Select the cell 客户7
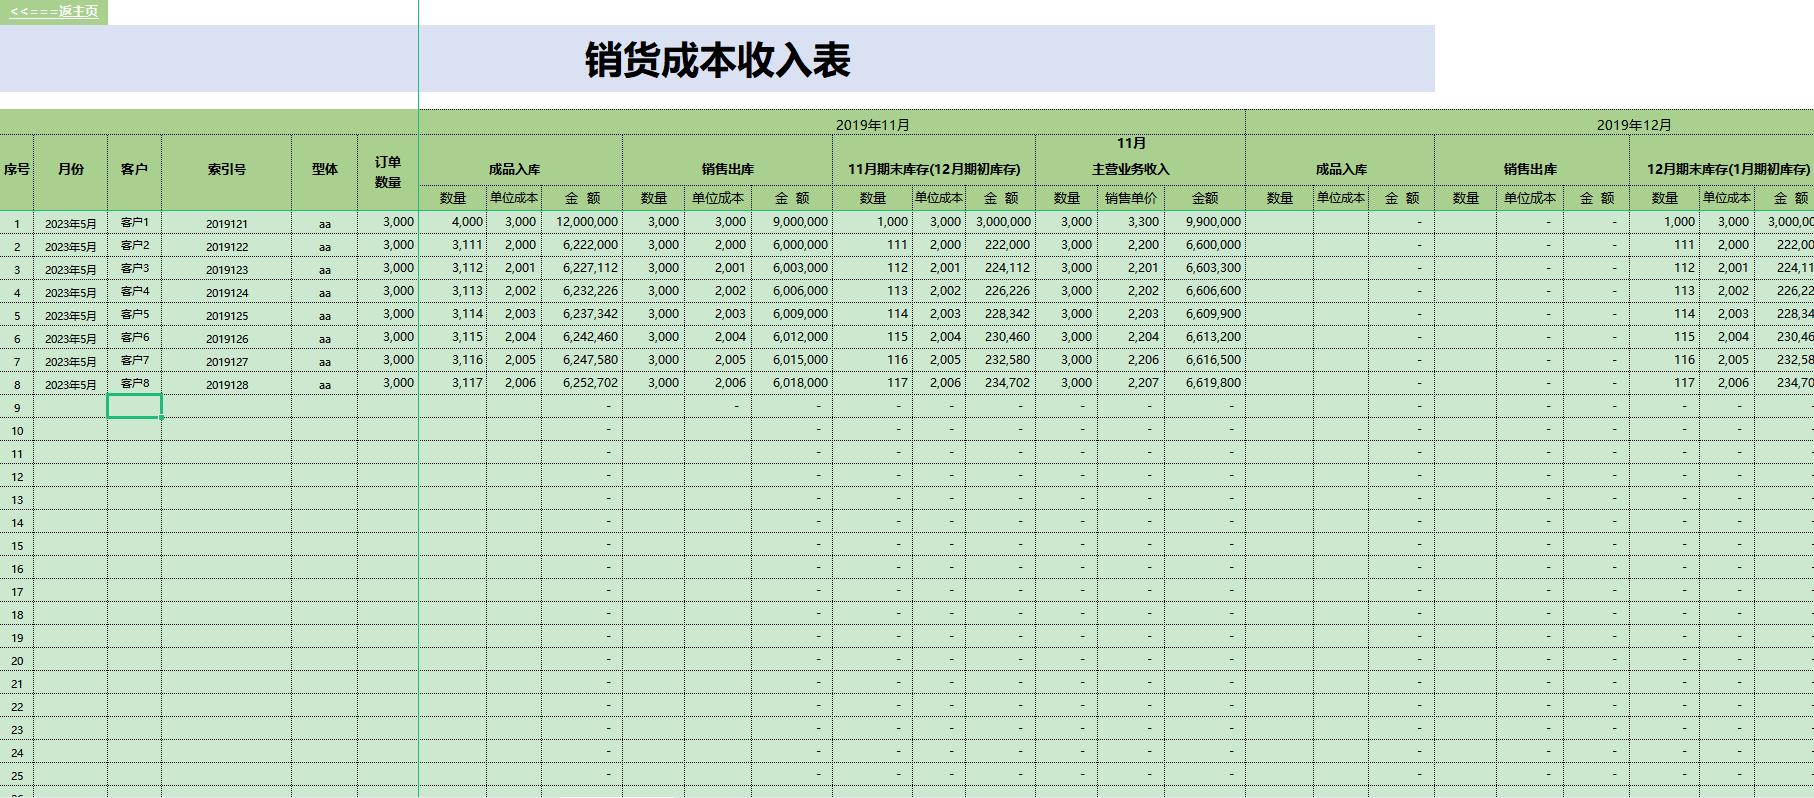This screenshot has width=1814, height=798. (134, 360)
